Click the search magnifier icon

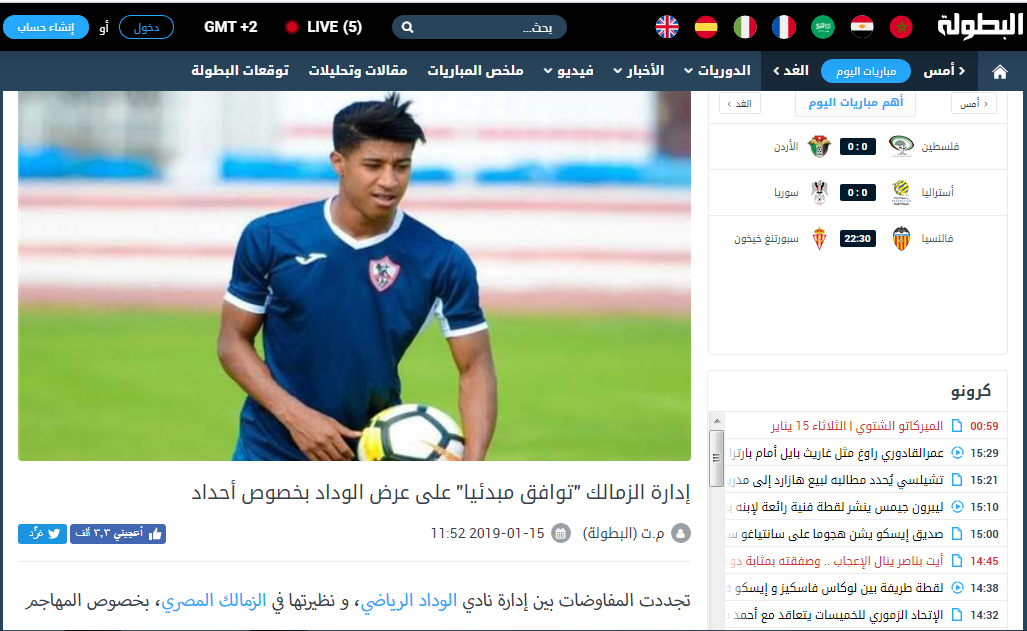pos(407,28)
